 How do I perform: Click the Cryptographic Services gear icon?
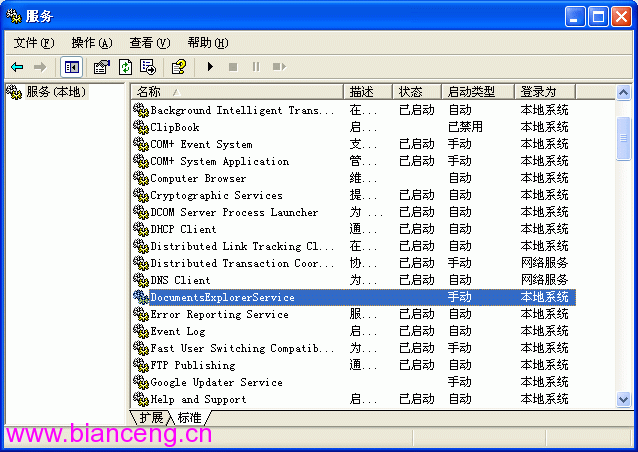141,195
